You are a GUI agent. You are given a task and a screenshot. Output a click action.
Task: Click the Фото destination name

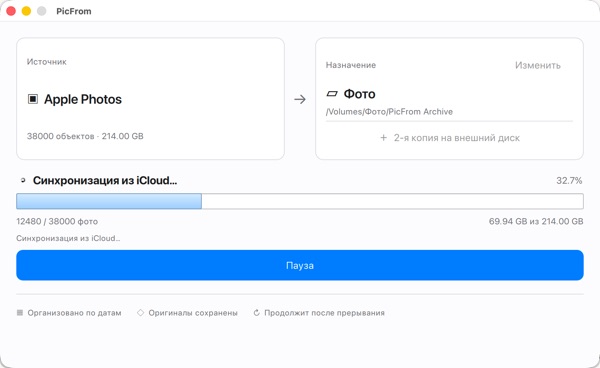tap(359, 94)
